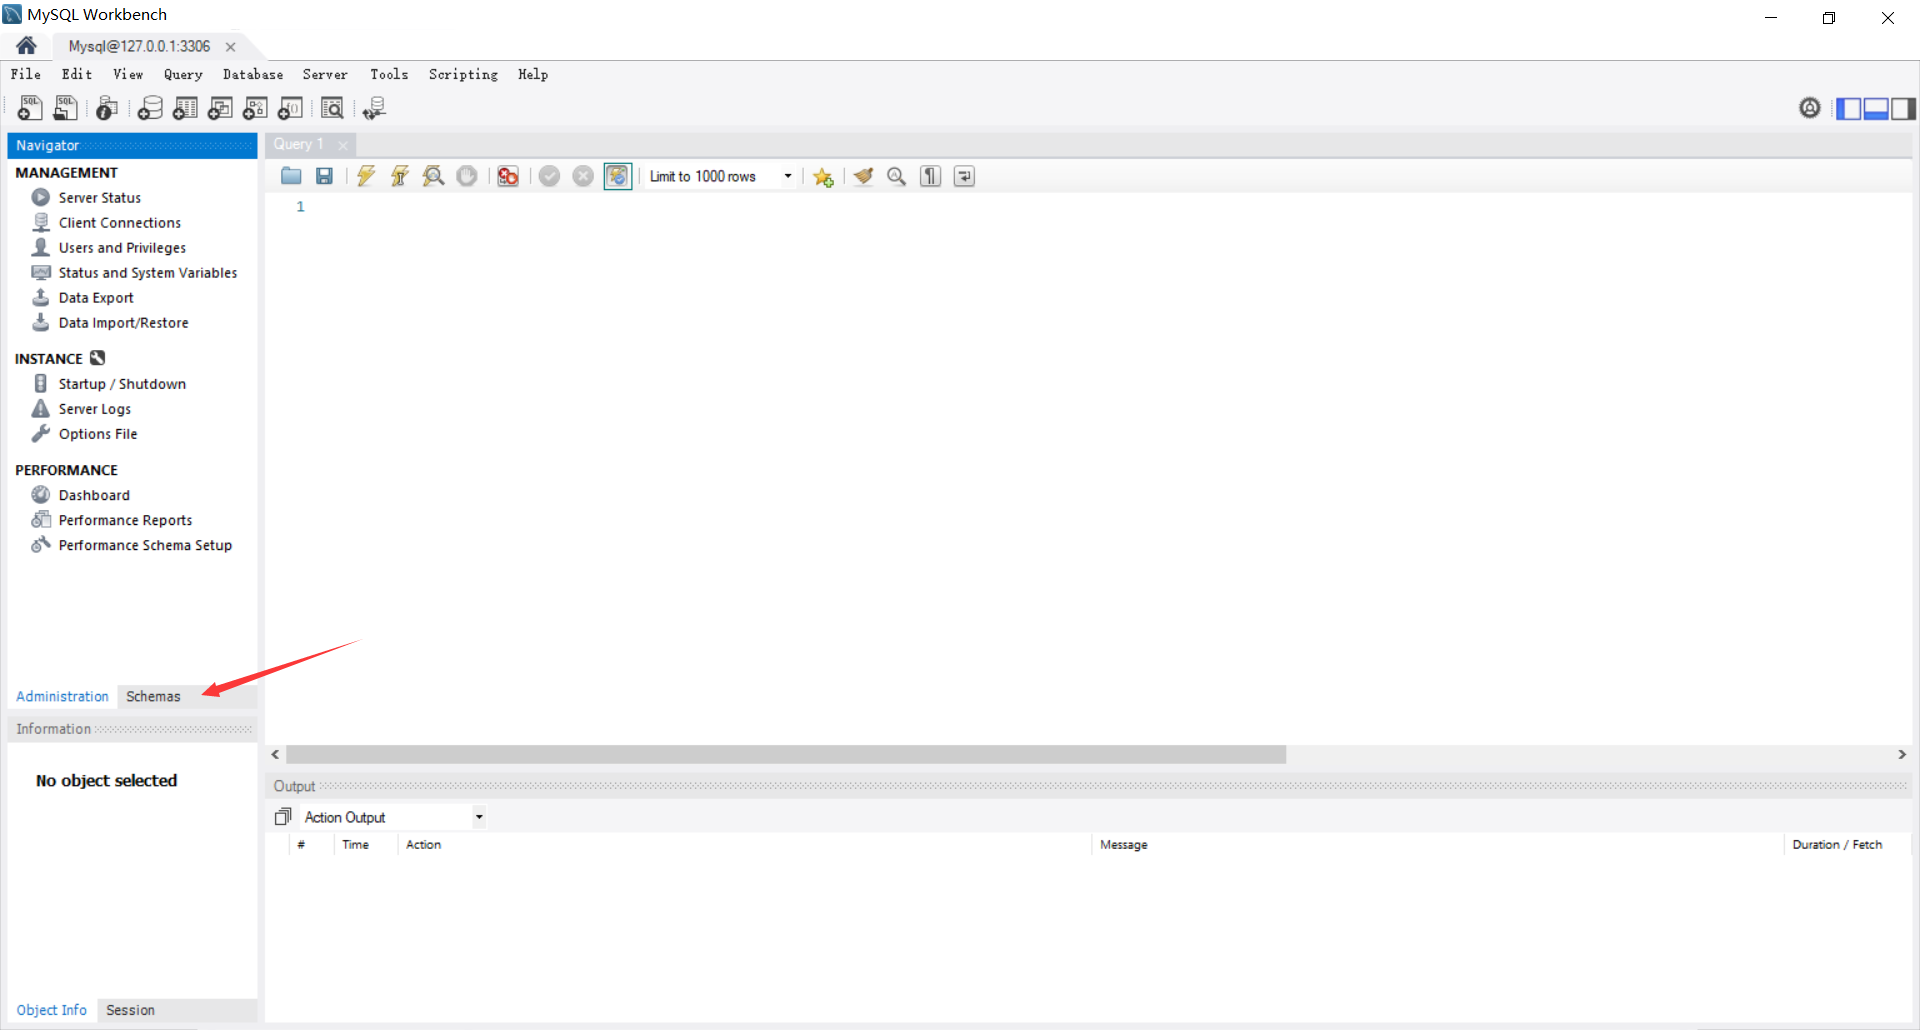Go to Workbench home screen

pos(26,45)
